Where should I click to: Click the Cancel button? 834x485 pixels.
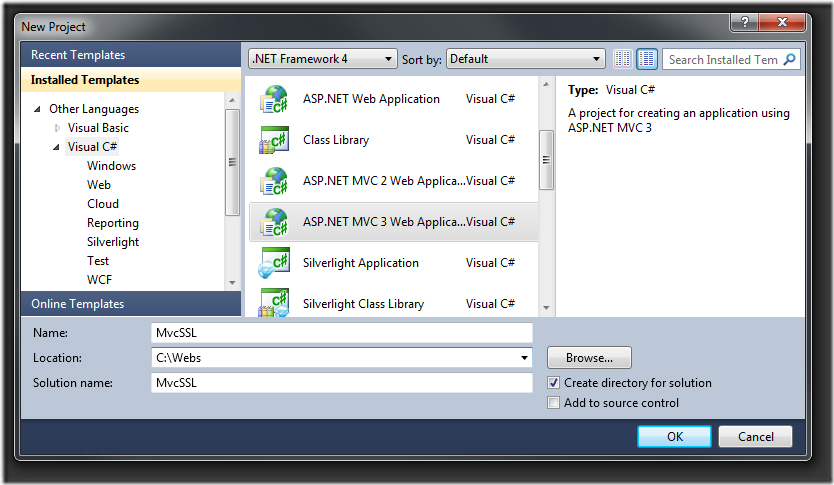coord(755,437)
